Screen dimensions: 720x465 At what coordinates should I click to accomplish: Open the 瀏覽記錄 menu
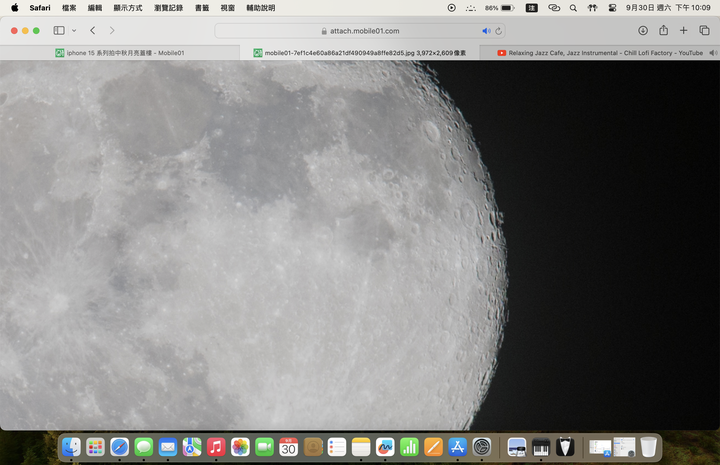(x=169, y=8)
